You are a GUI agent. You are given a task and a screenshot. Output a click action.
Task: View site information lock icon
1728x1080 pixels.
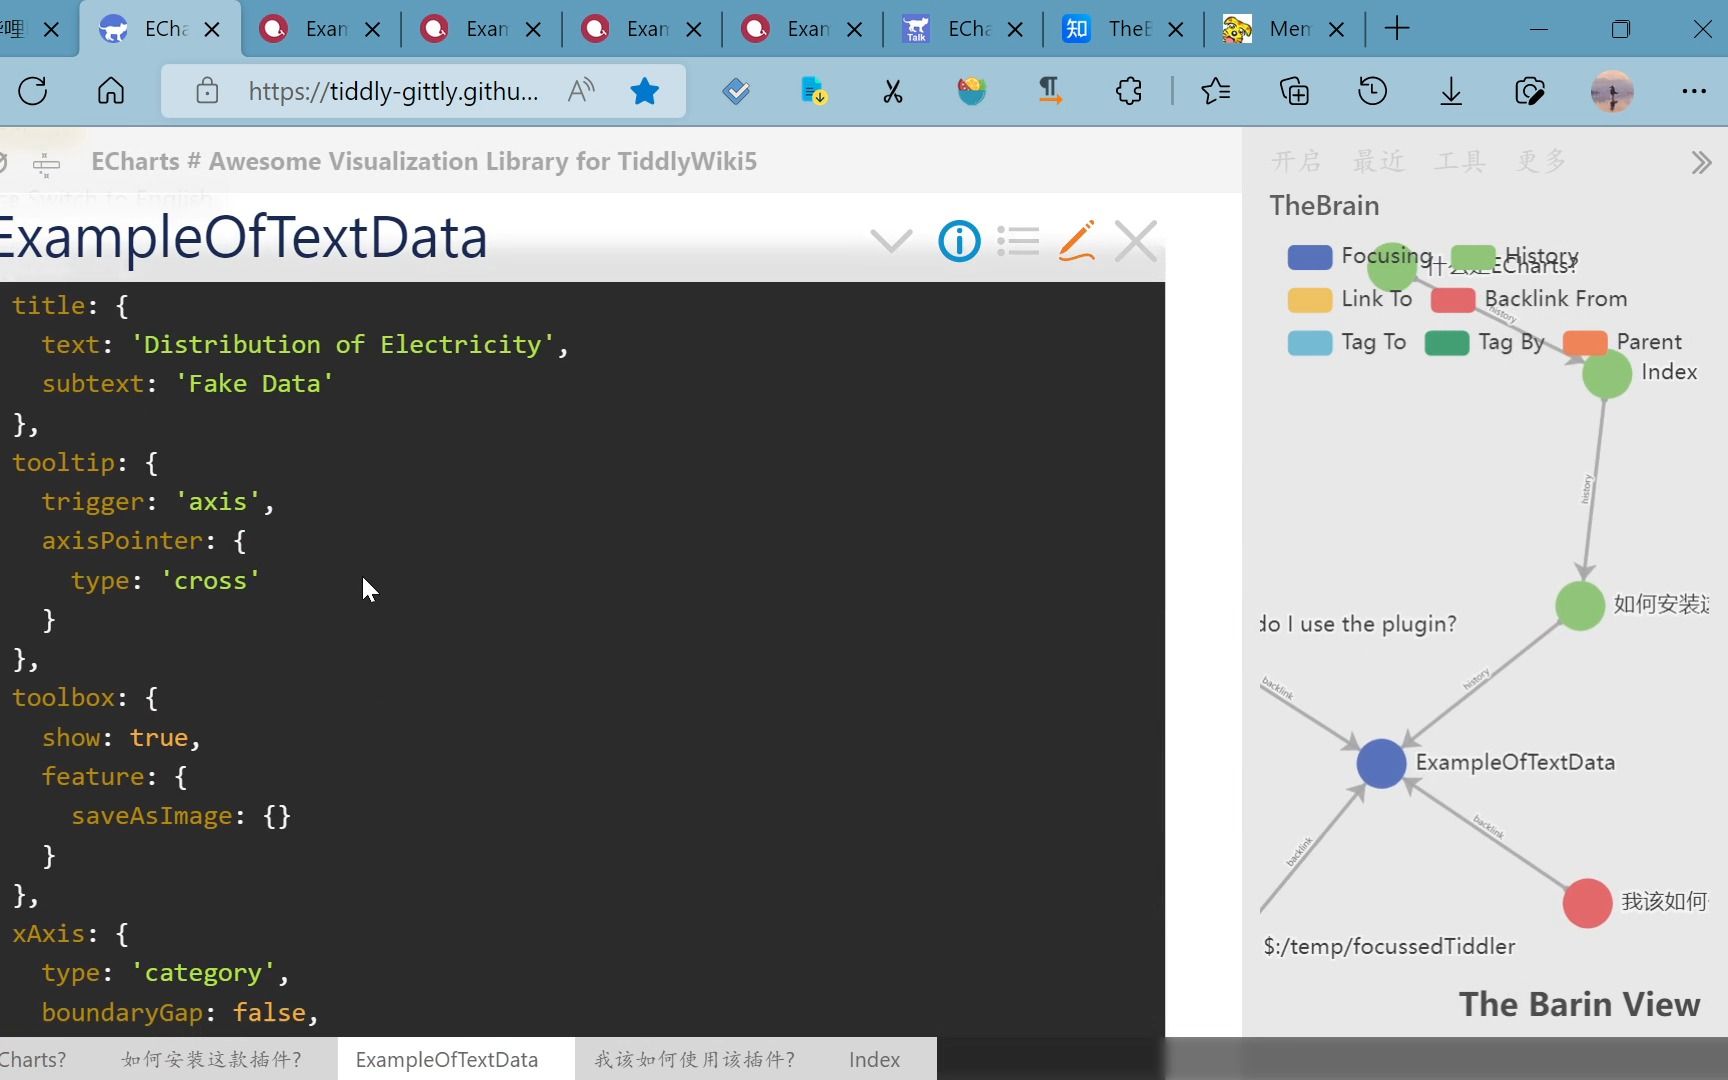tap(207, 91)
